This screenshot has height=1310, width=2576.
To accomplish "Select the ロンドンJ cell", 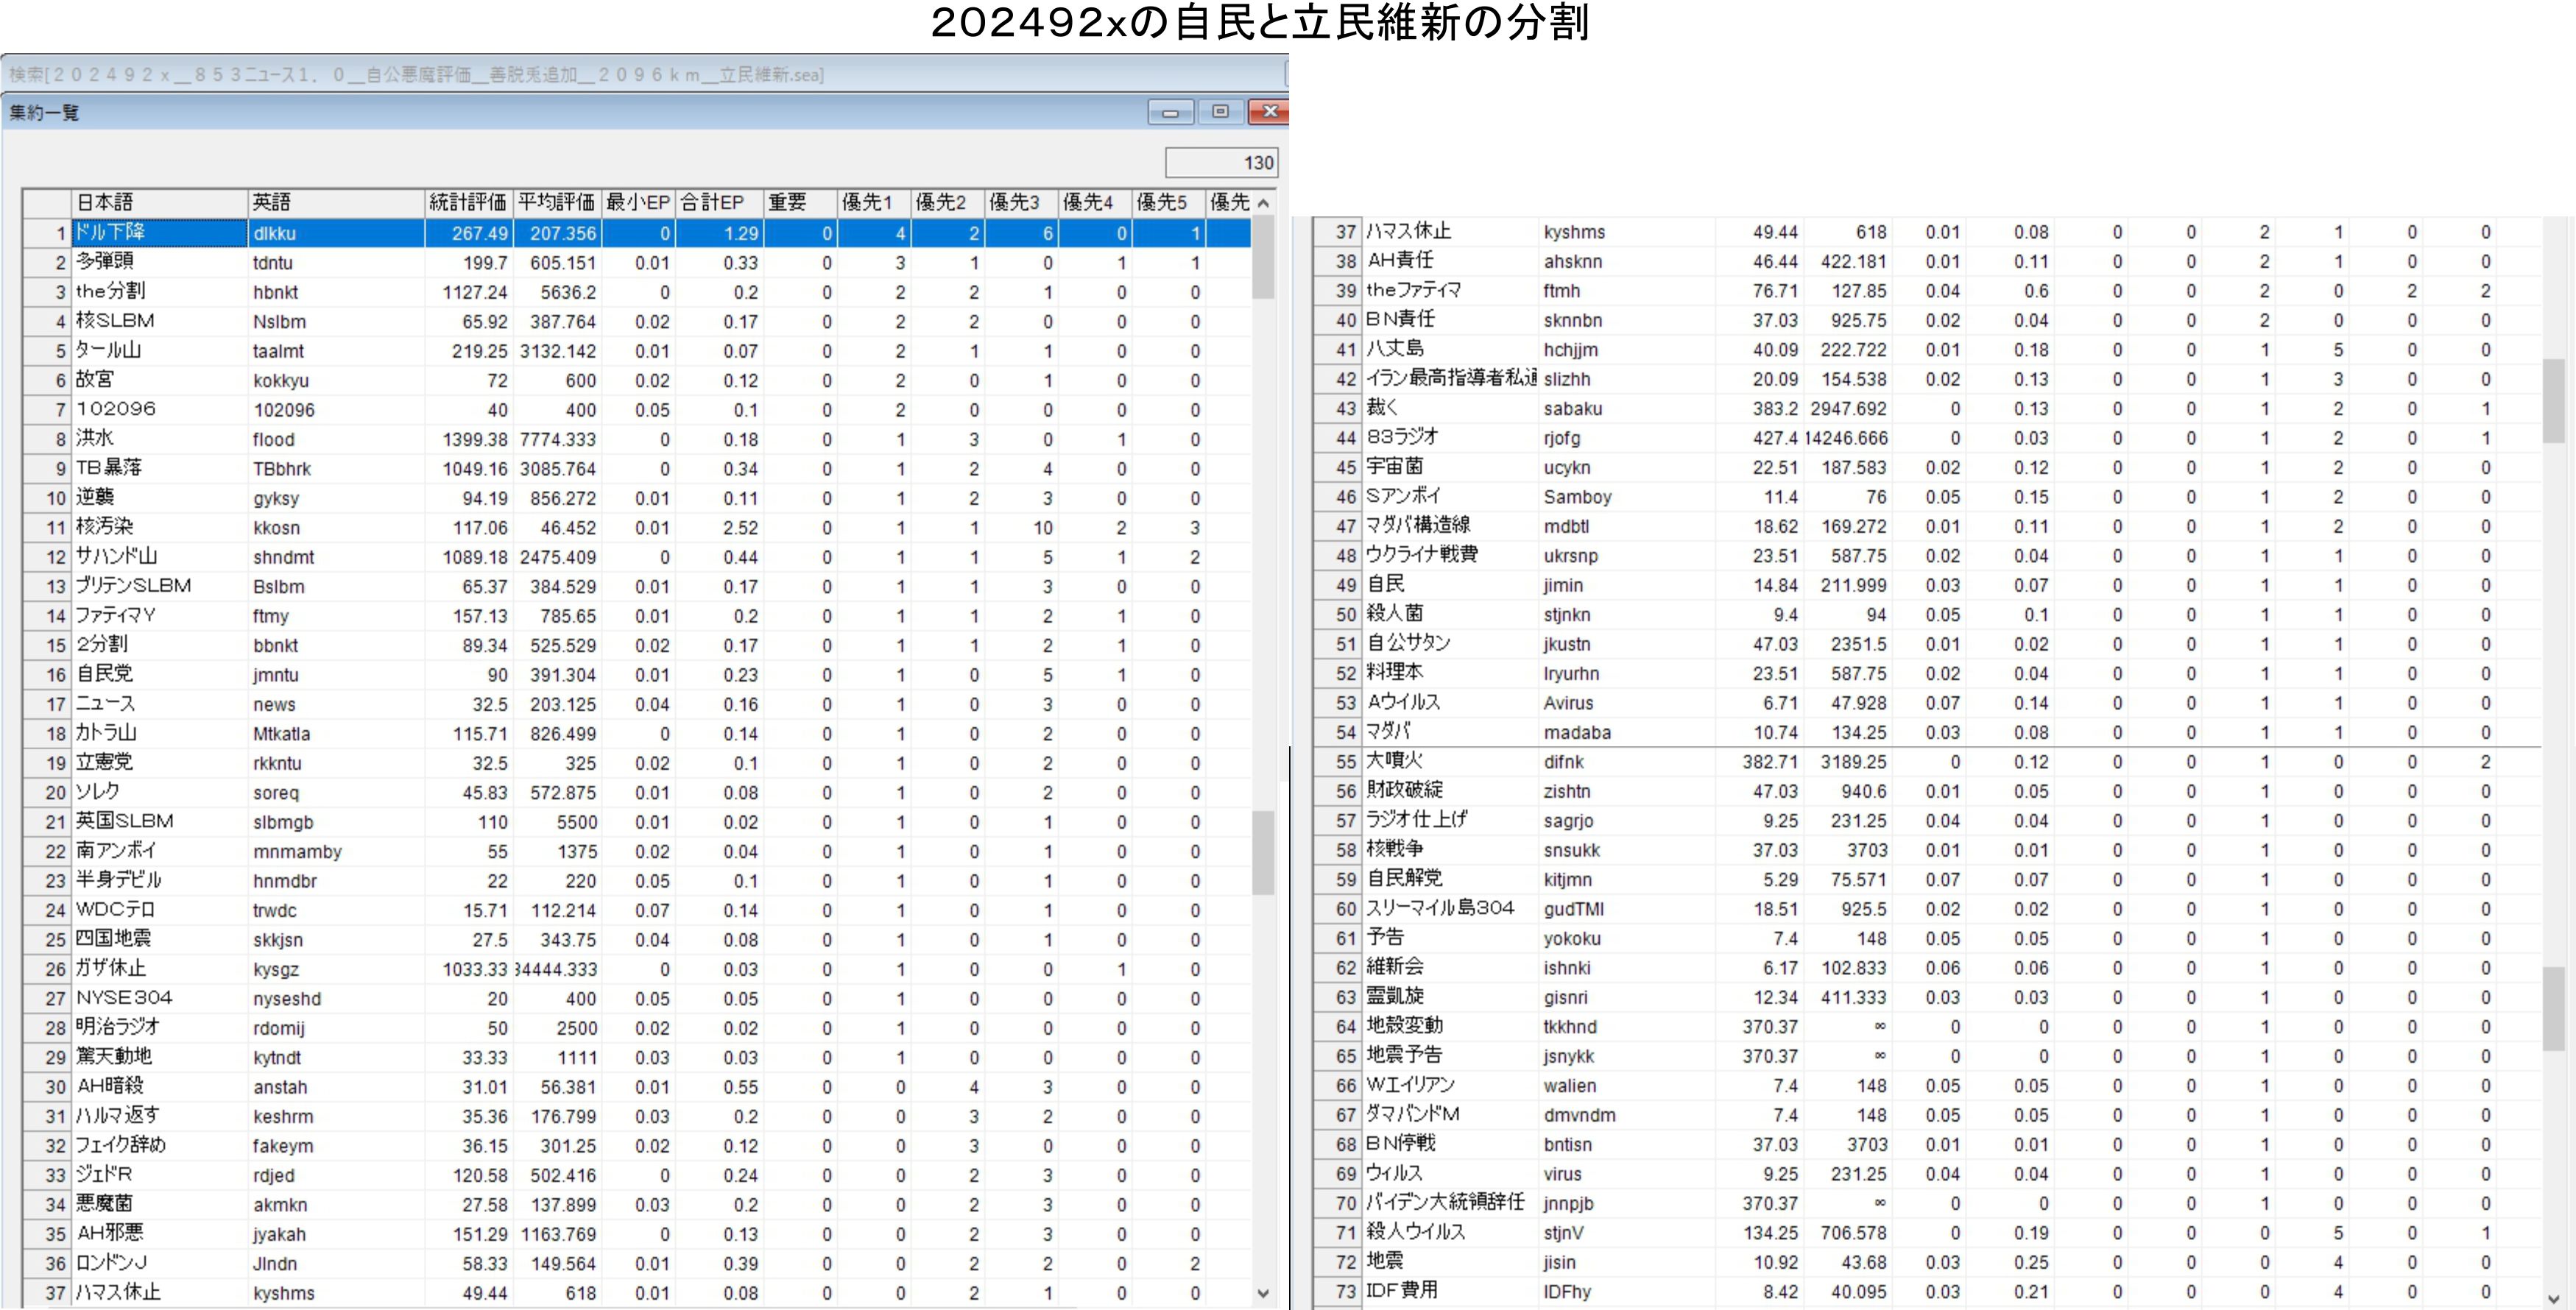I will 159,1263.
